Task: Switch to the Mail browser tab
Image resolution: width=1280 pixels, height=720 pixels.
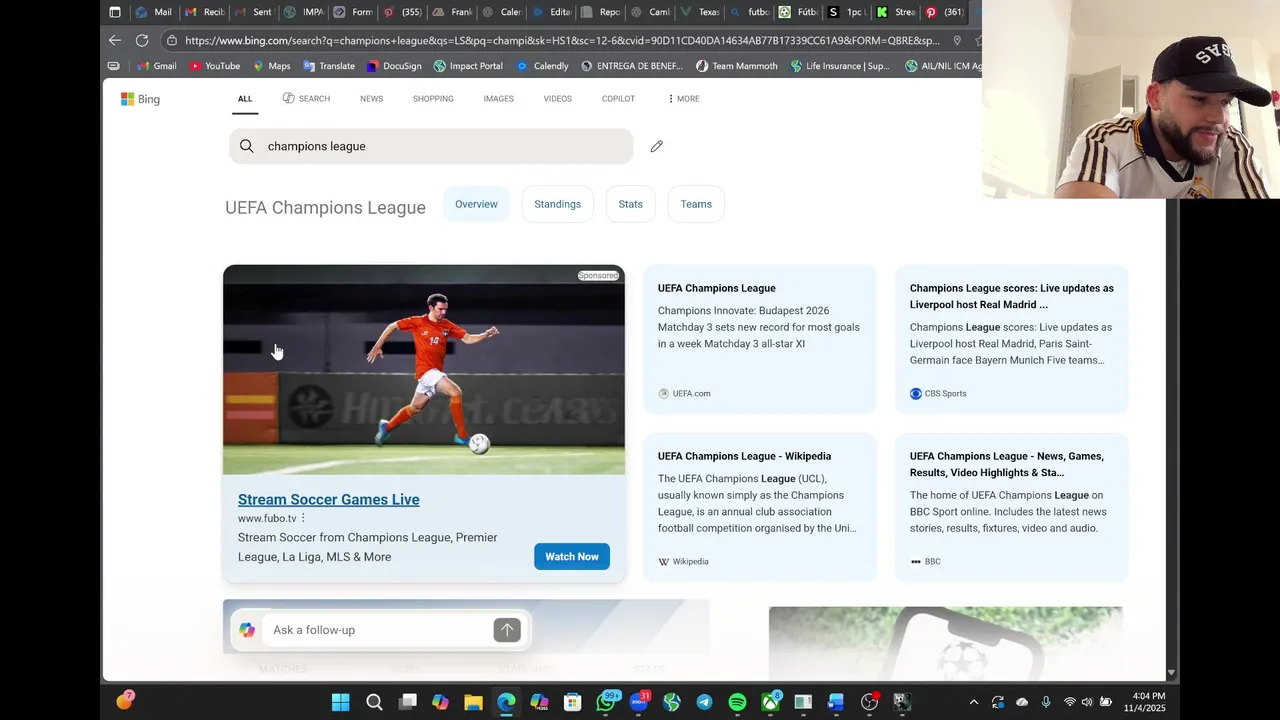Action: [x=154, y=12]
